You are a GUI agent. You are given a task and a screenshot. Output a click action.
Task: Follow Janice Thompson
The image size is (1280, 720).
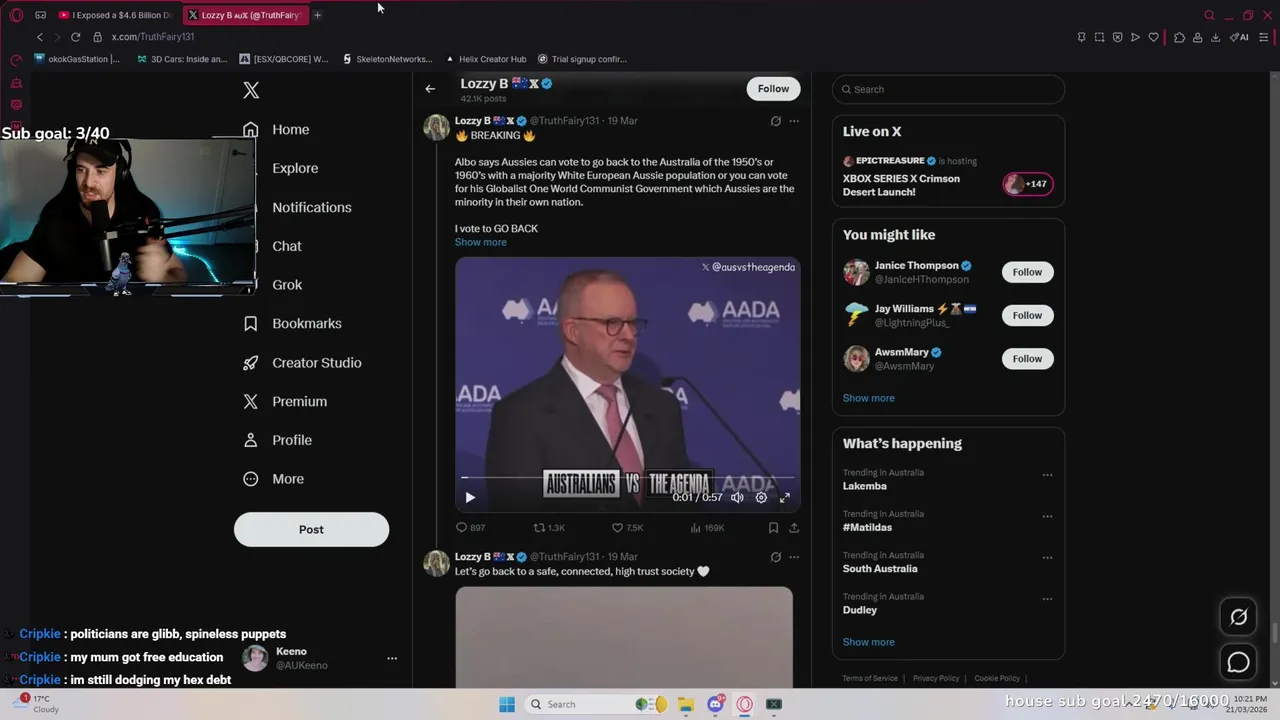[1027, 272]
